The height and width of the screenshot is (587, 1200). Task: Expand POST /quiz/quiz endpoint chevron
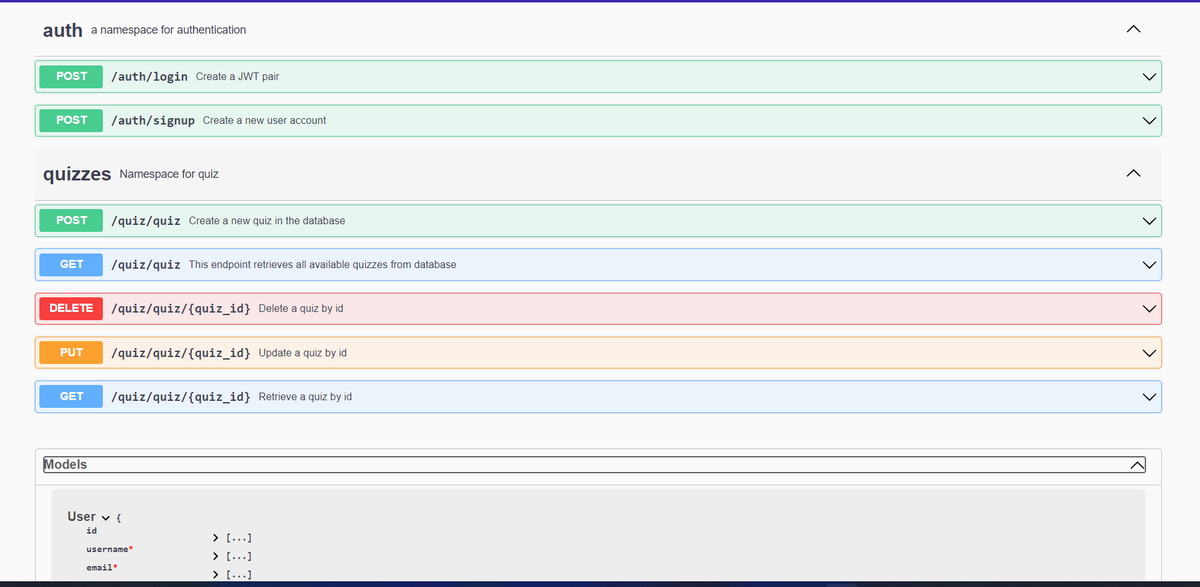(x=1149, y=220)
